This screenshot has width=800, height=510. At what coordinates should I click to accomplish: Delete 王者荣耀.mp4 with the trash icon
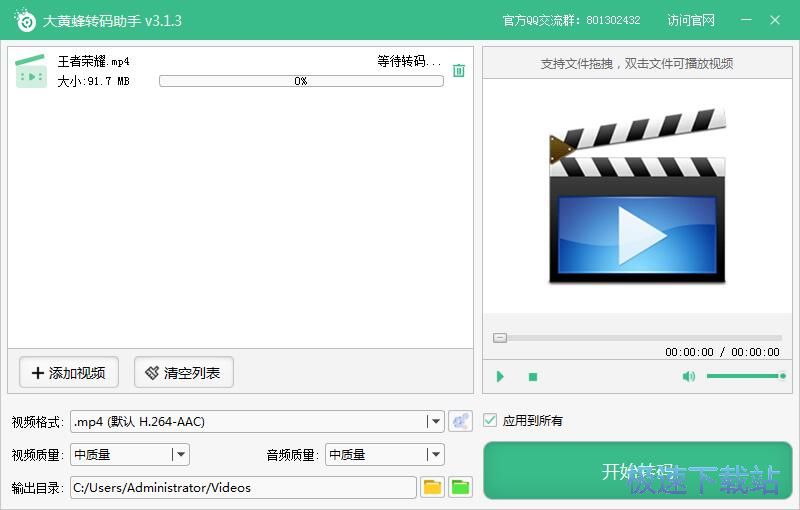pos(459,70)
